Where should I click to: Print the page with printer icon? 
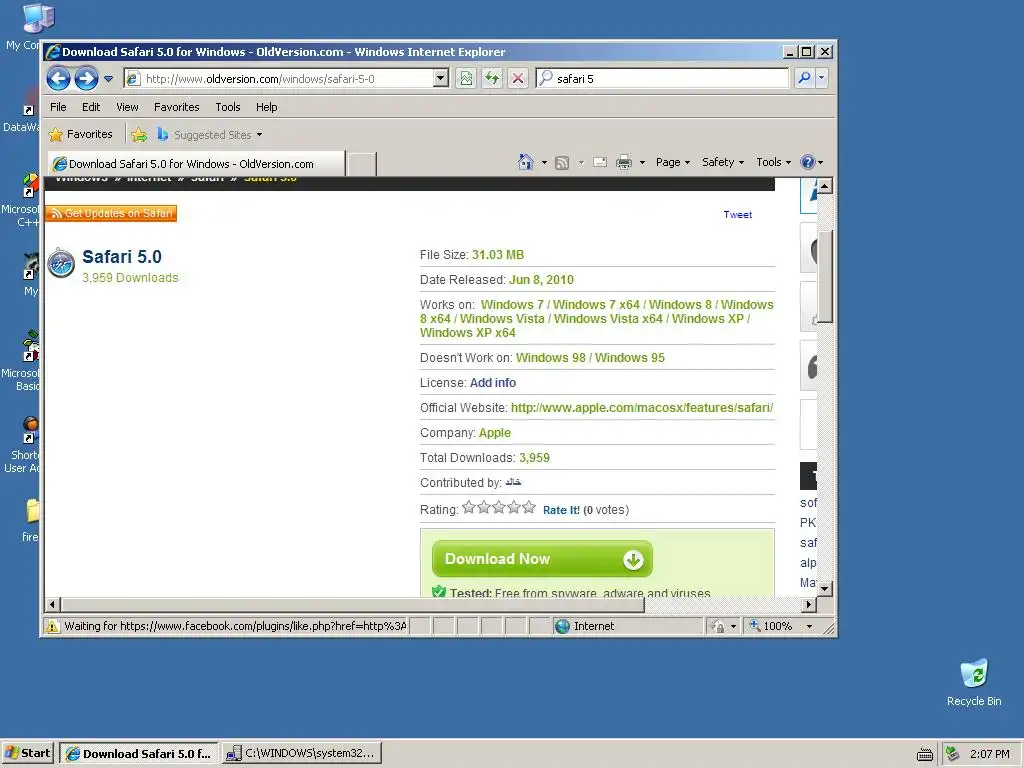(x=624, y=163)
